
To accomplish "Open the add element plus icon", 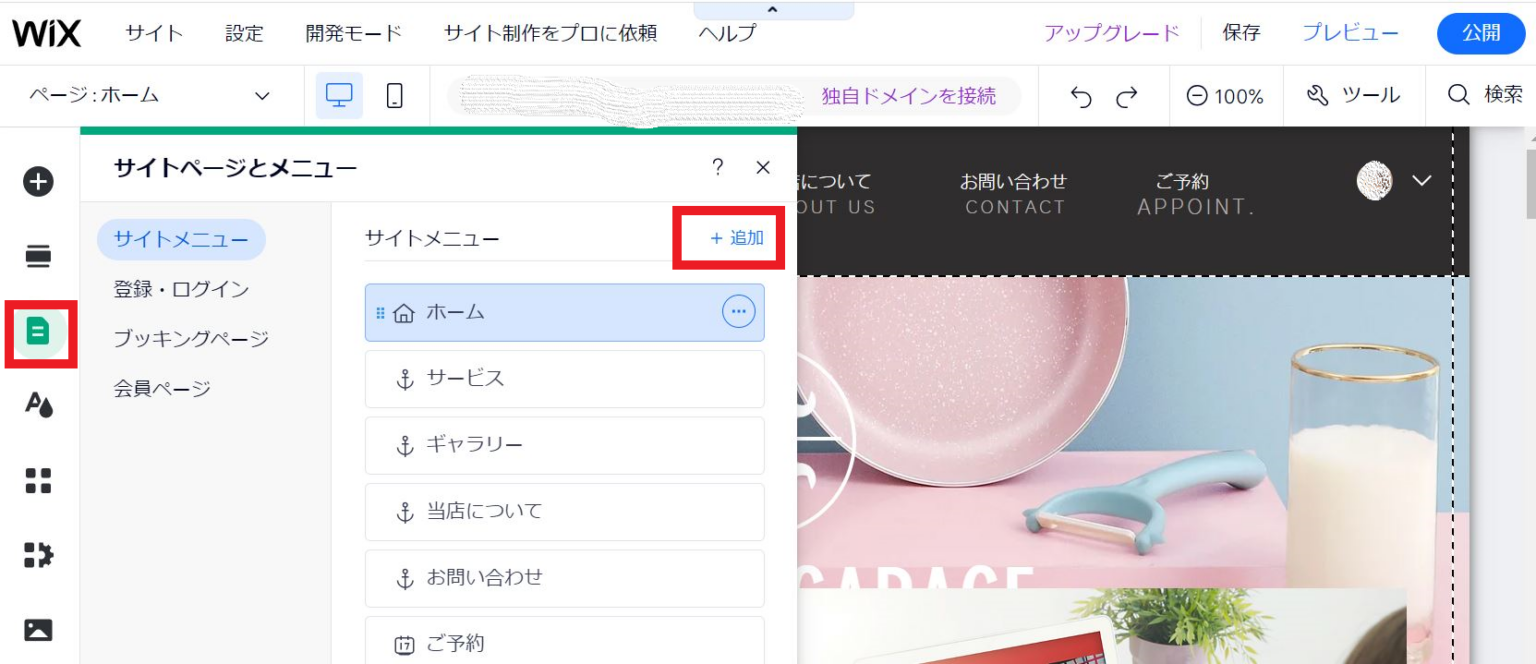I will click(x=38, y=181).
